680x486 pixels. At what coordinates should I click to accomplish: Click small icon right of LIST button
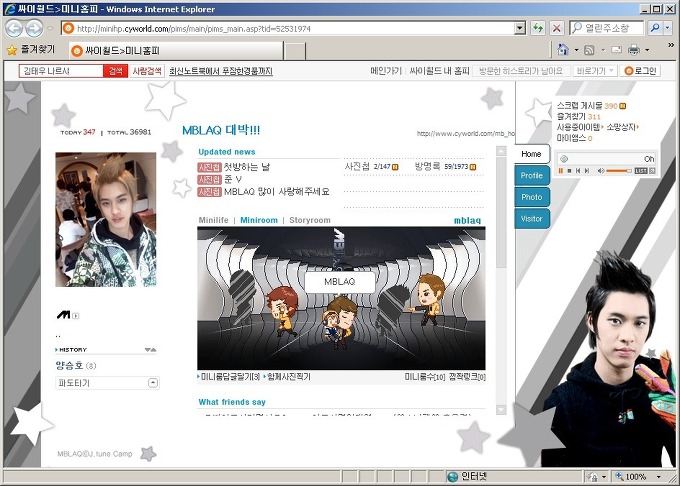coord(652,171)
